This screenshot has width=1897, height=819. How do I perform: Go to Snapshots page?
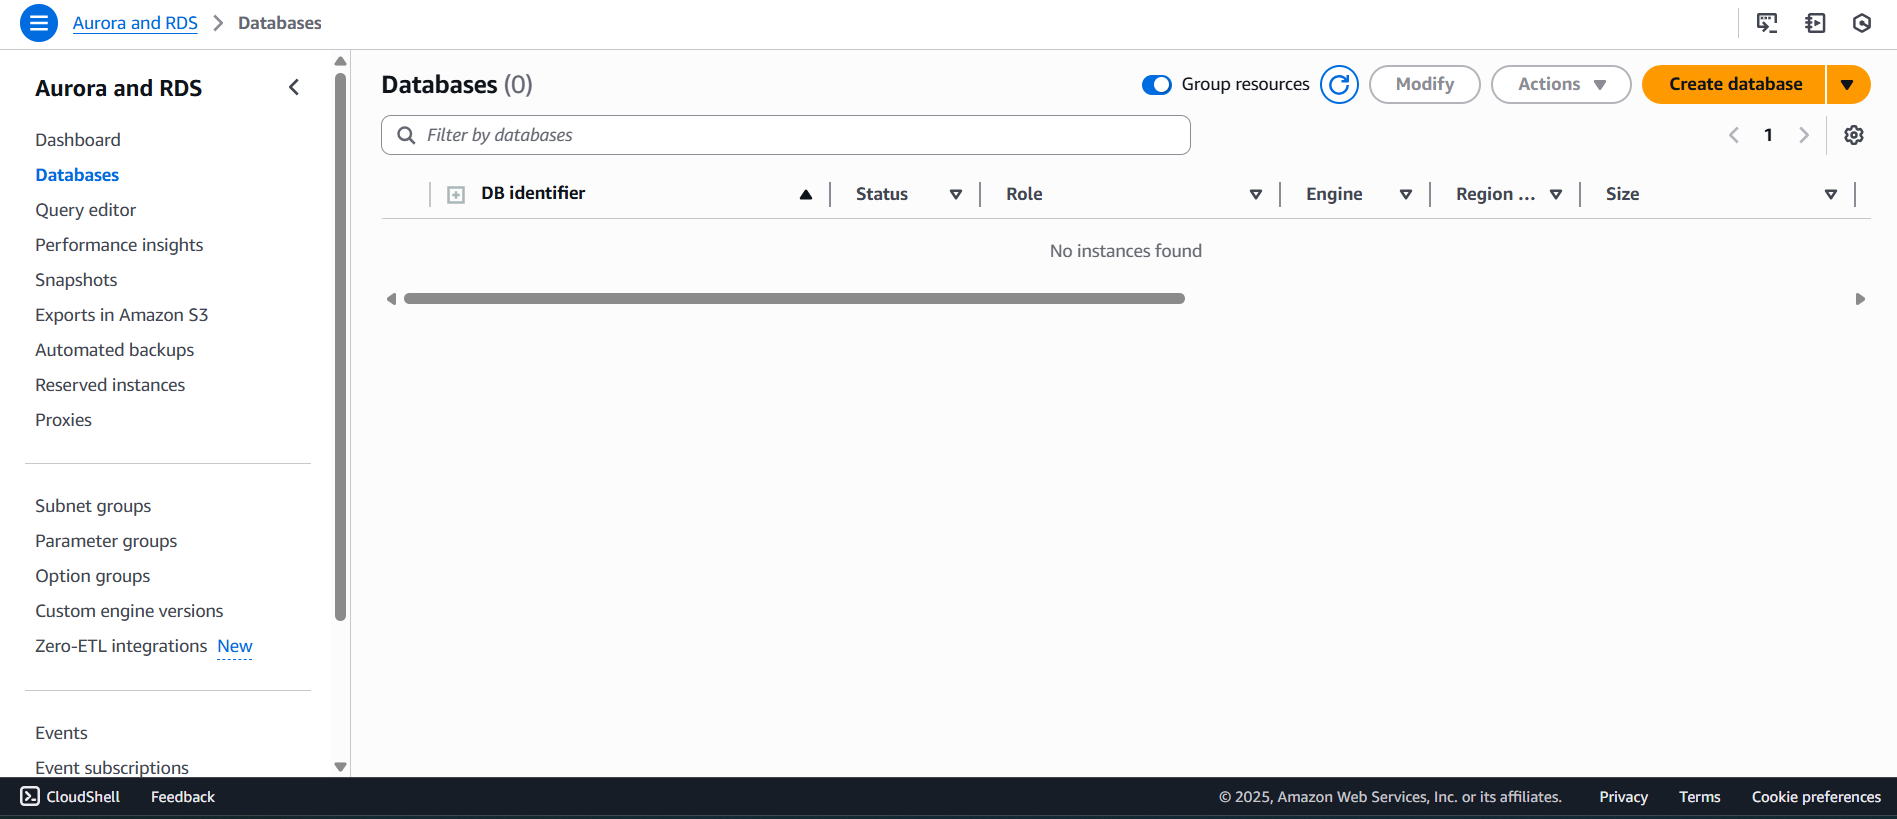[76, 280]
